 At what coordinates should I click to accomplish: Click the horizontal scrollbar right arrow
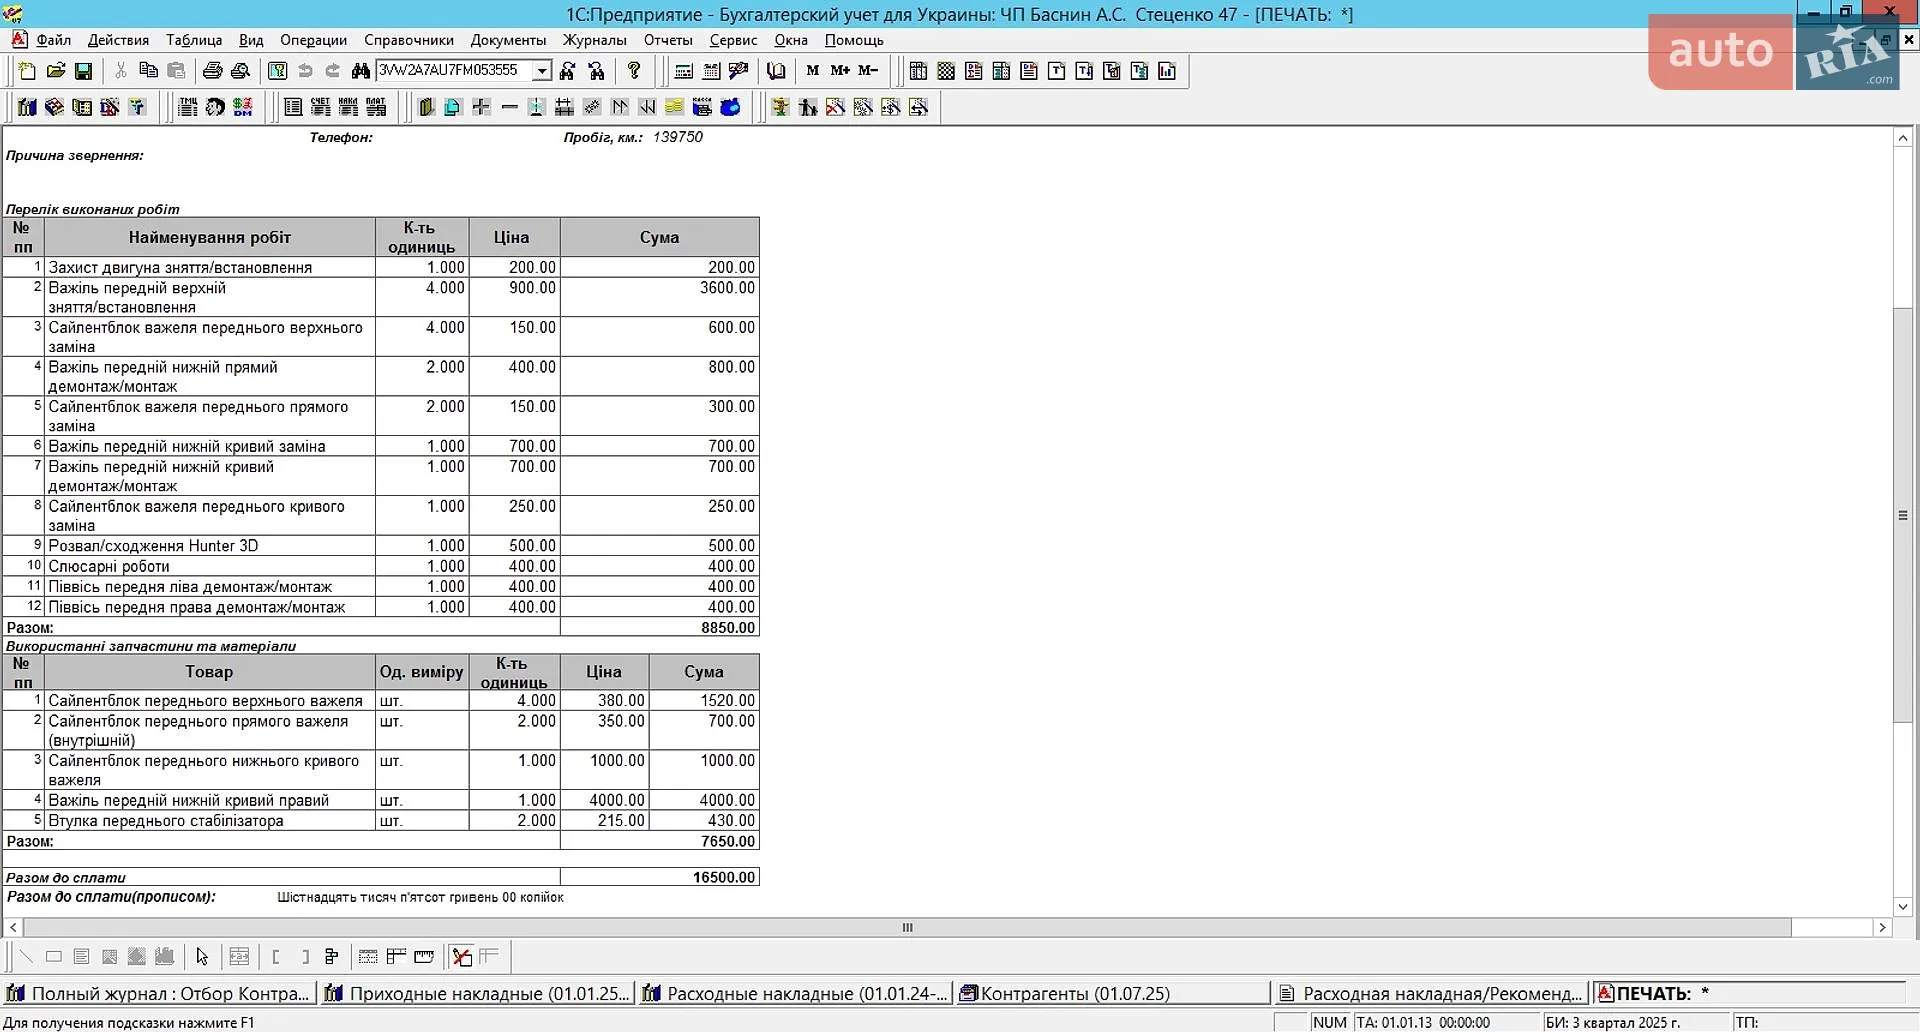point(1882,927)
